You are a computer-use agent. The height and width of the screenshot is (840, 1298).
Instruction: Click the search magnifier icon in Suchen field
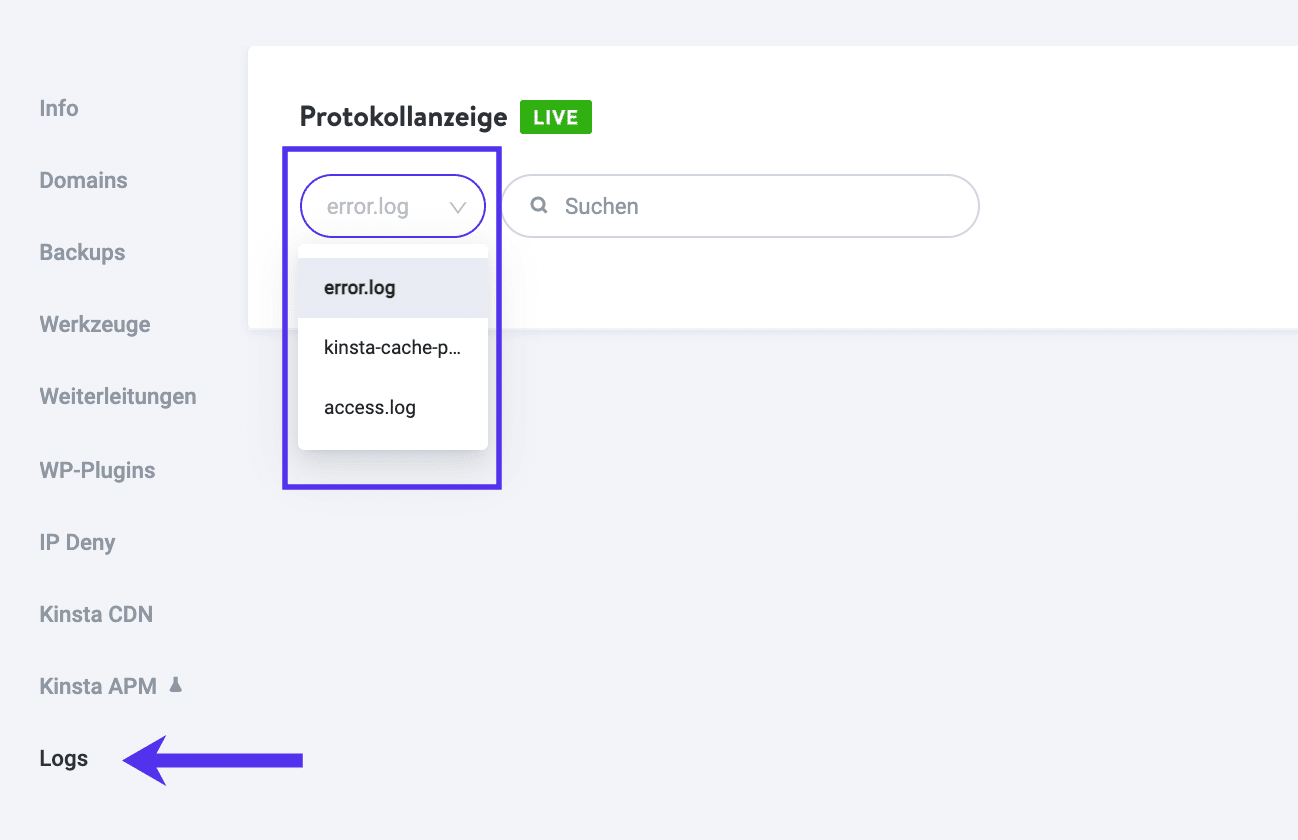tap(538, 205)
